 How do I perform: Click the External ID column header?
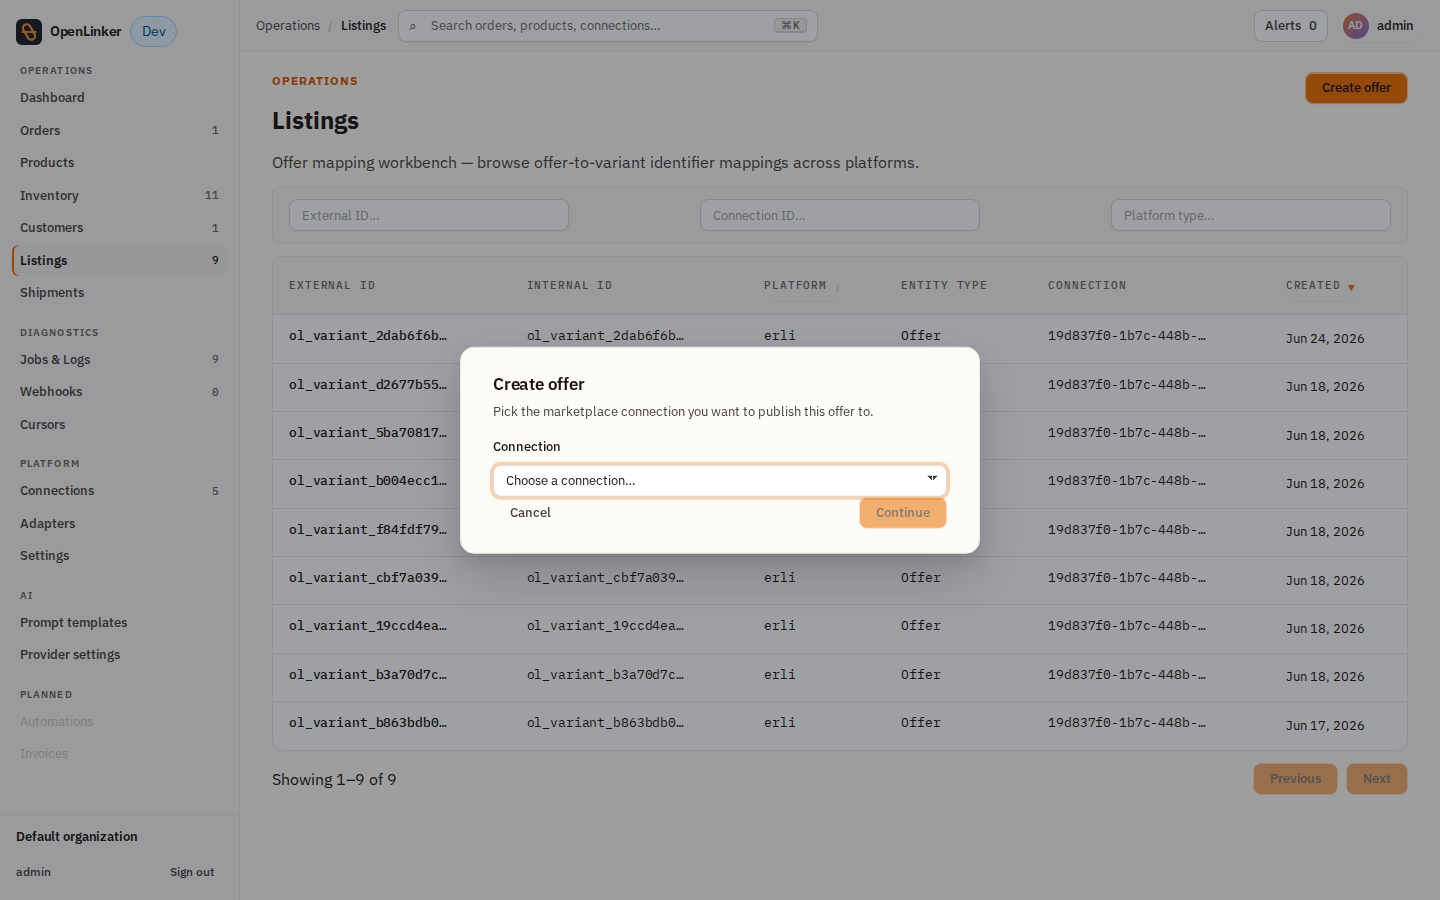pyautogui.click(x=332, y=286)
